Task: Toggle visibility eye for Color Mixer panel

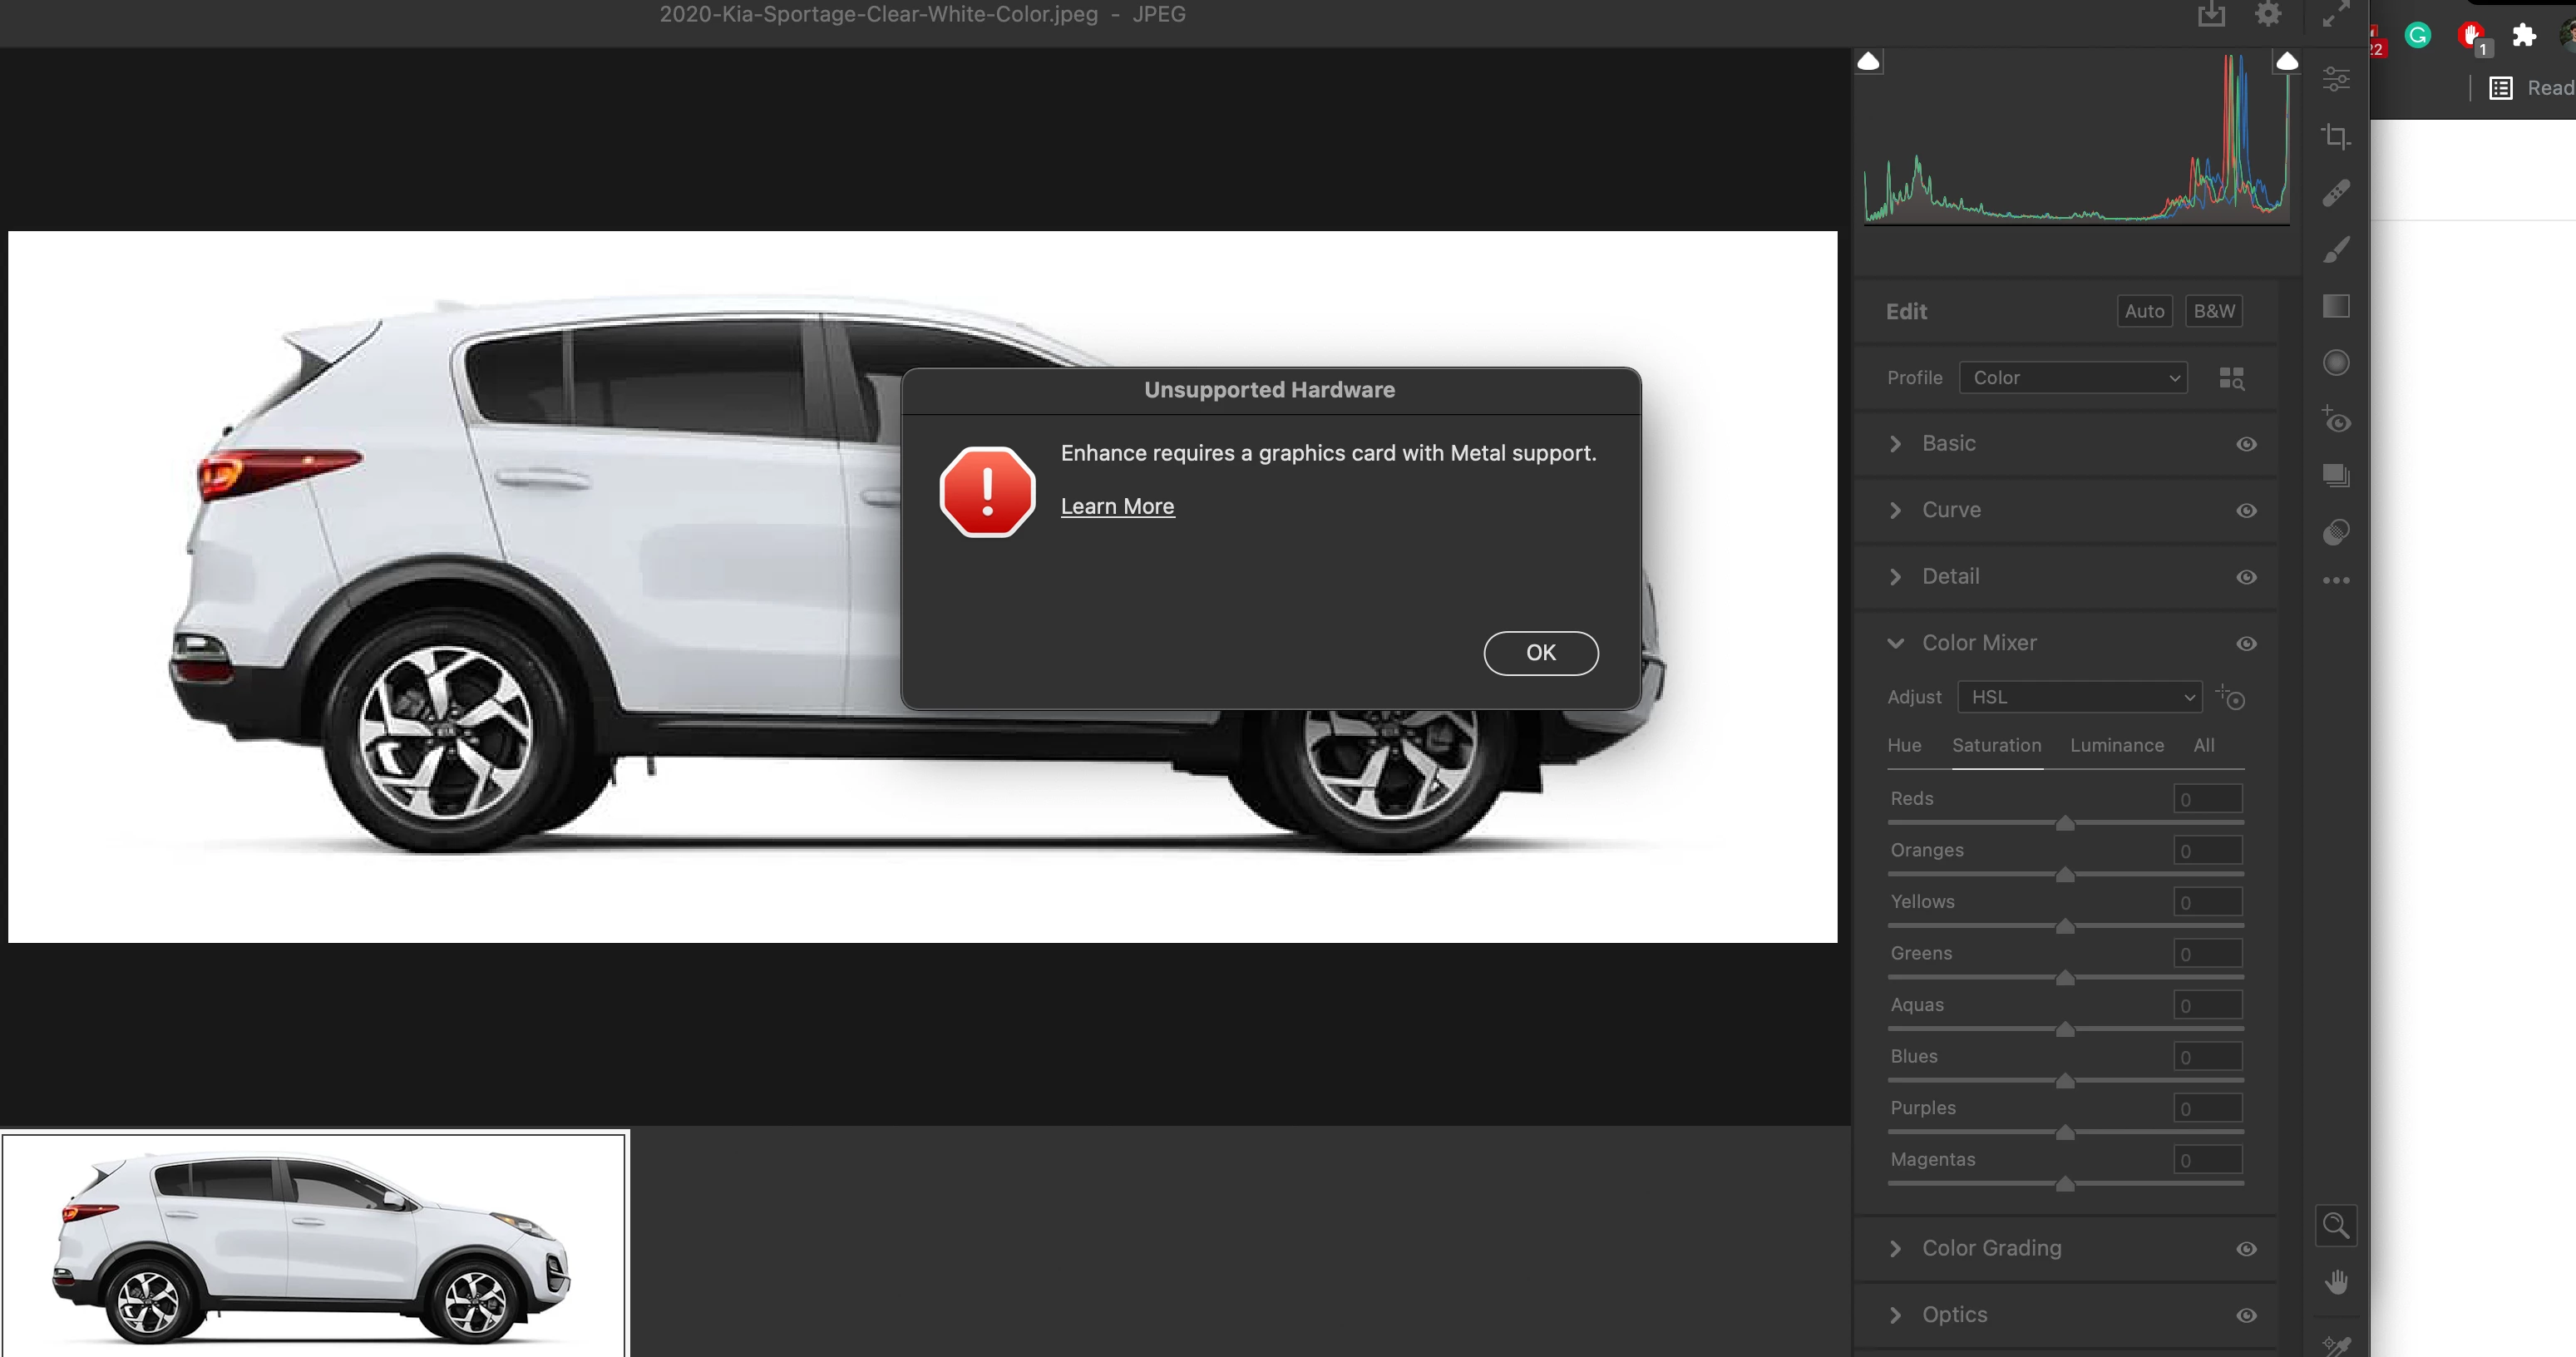Action: click(x=2246, y=644)
